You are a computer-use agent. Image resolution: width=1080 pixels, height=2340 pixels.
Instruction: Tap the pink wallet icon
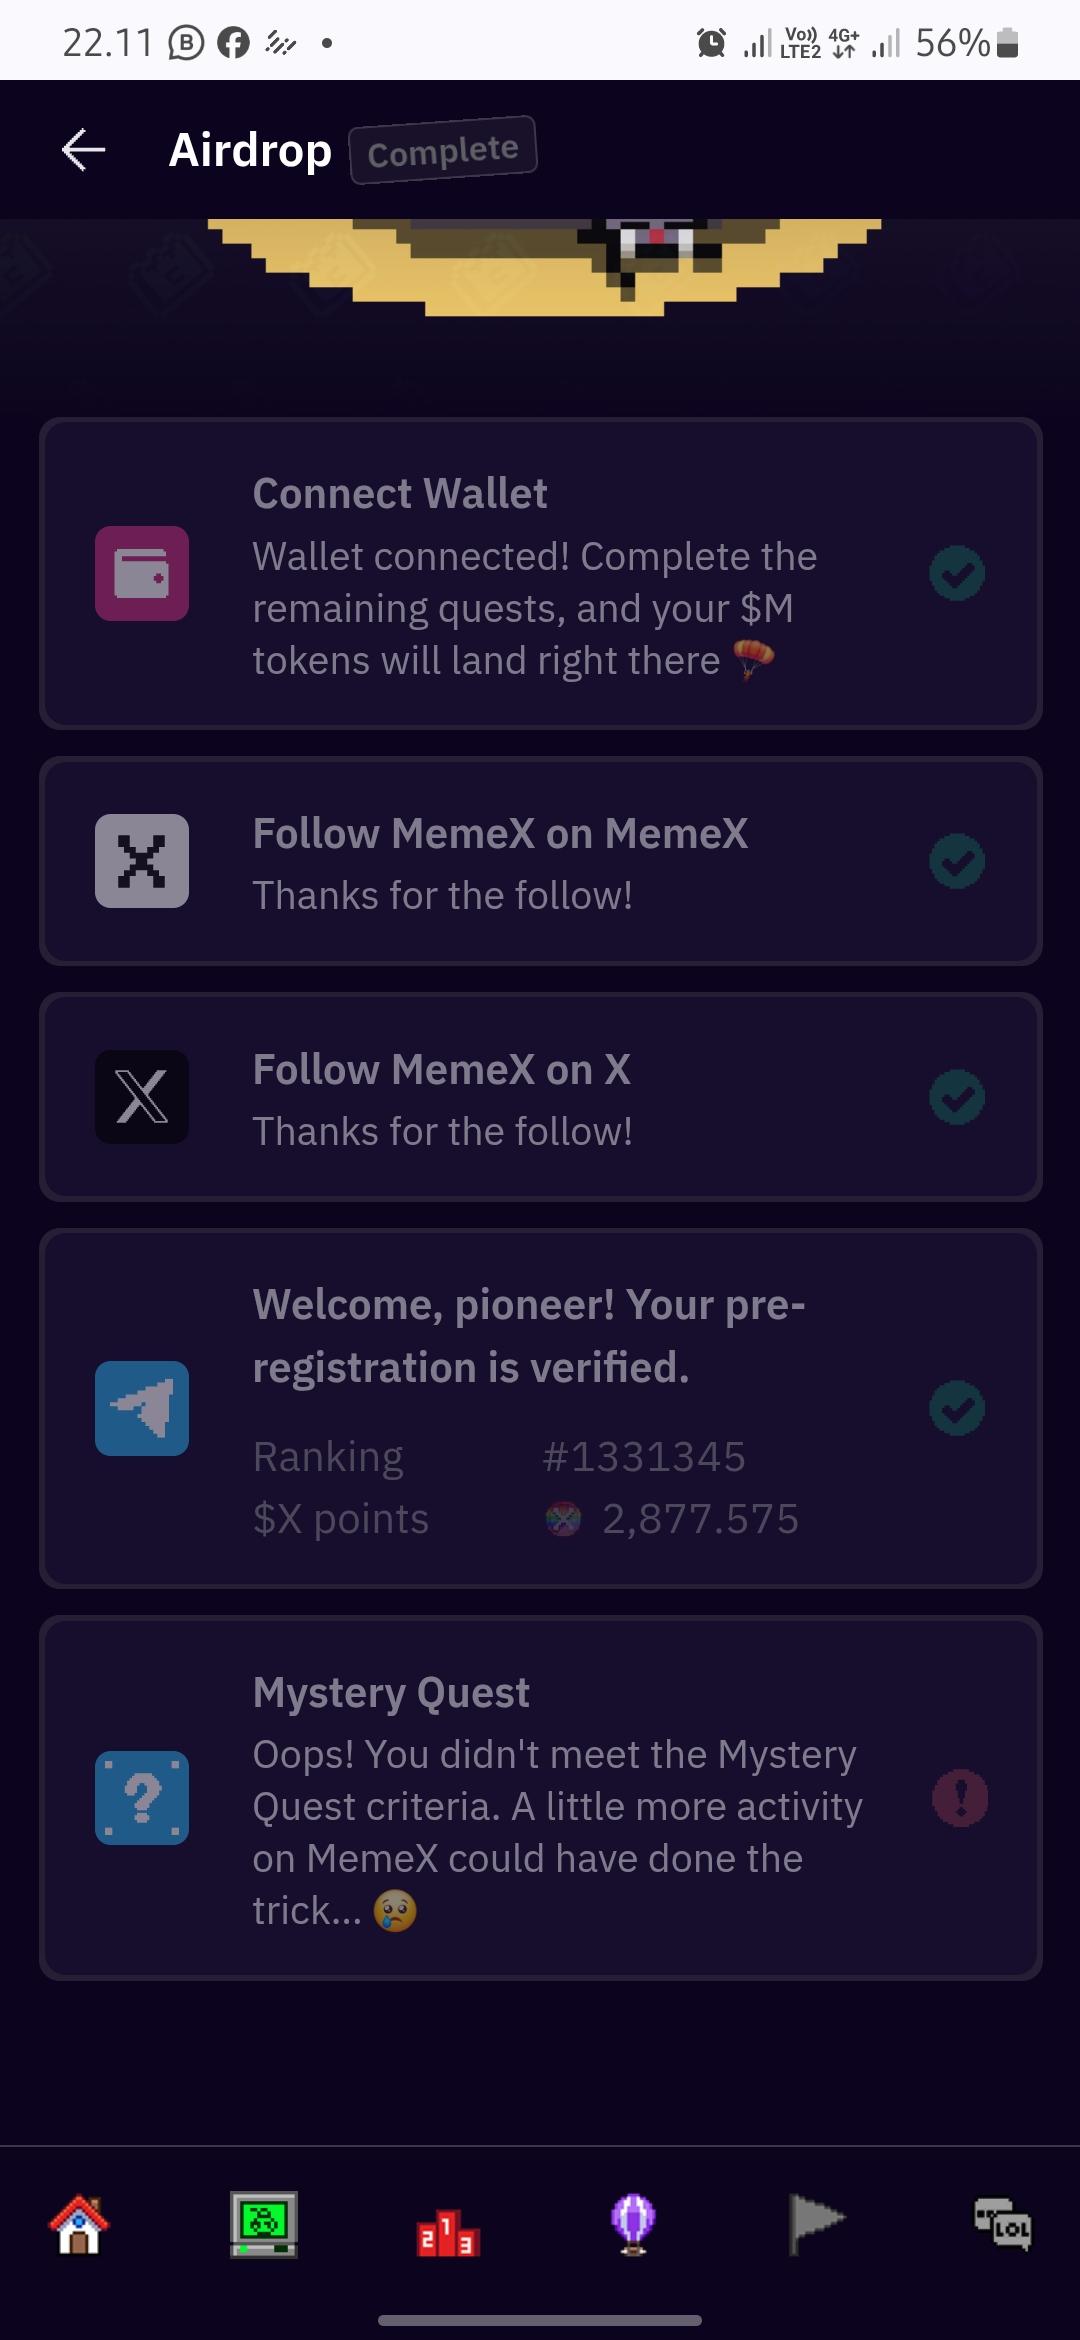tap(142, 573)
